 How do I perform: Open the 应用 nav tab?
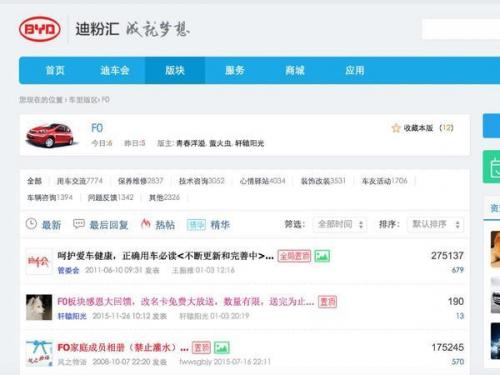(355, 70)
